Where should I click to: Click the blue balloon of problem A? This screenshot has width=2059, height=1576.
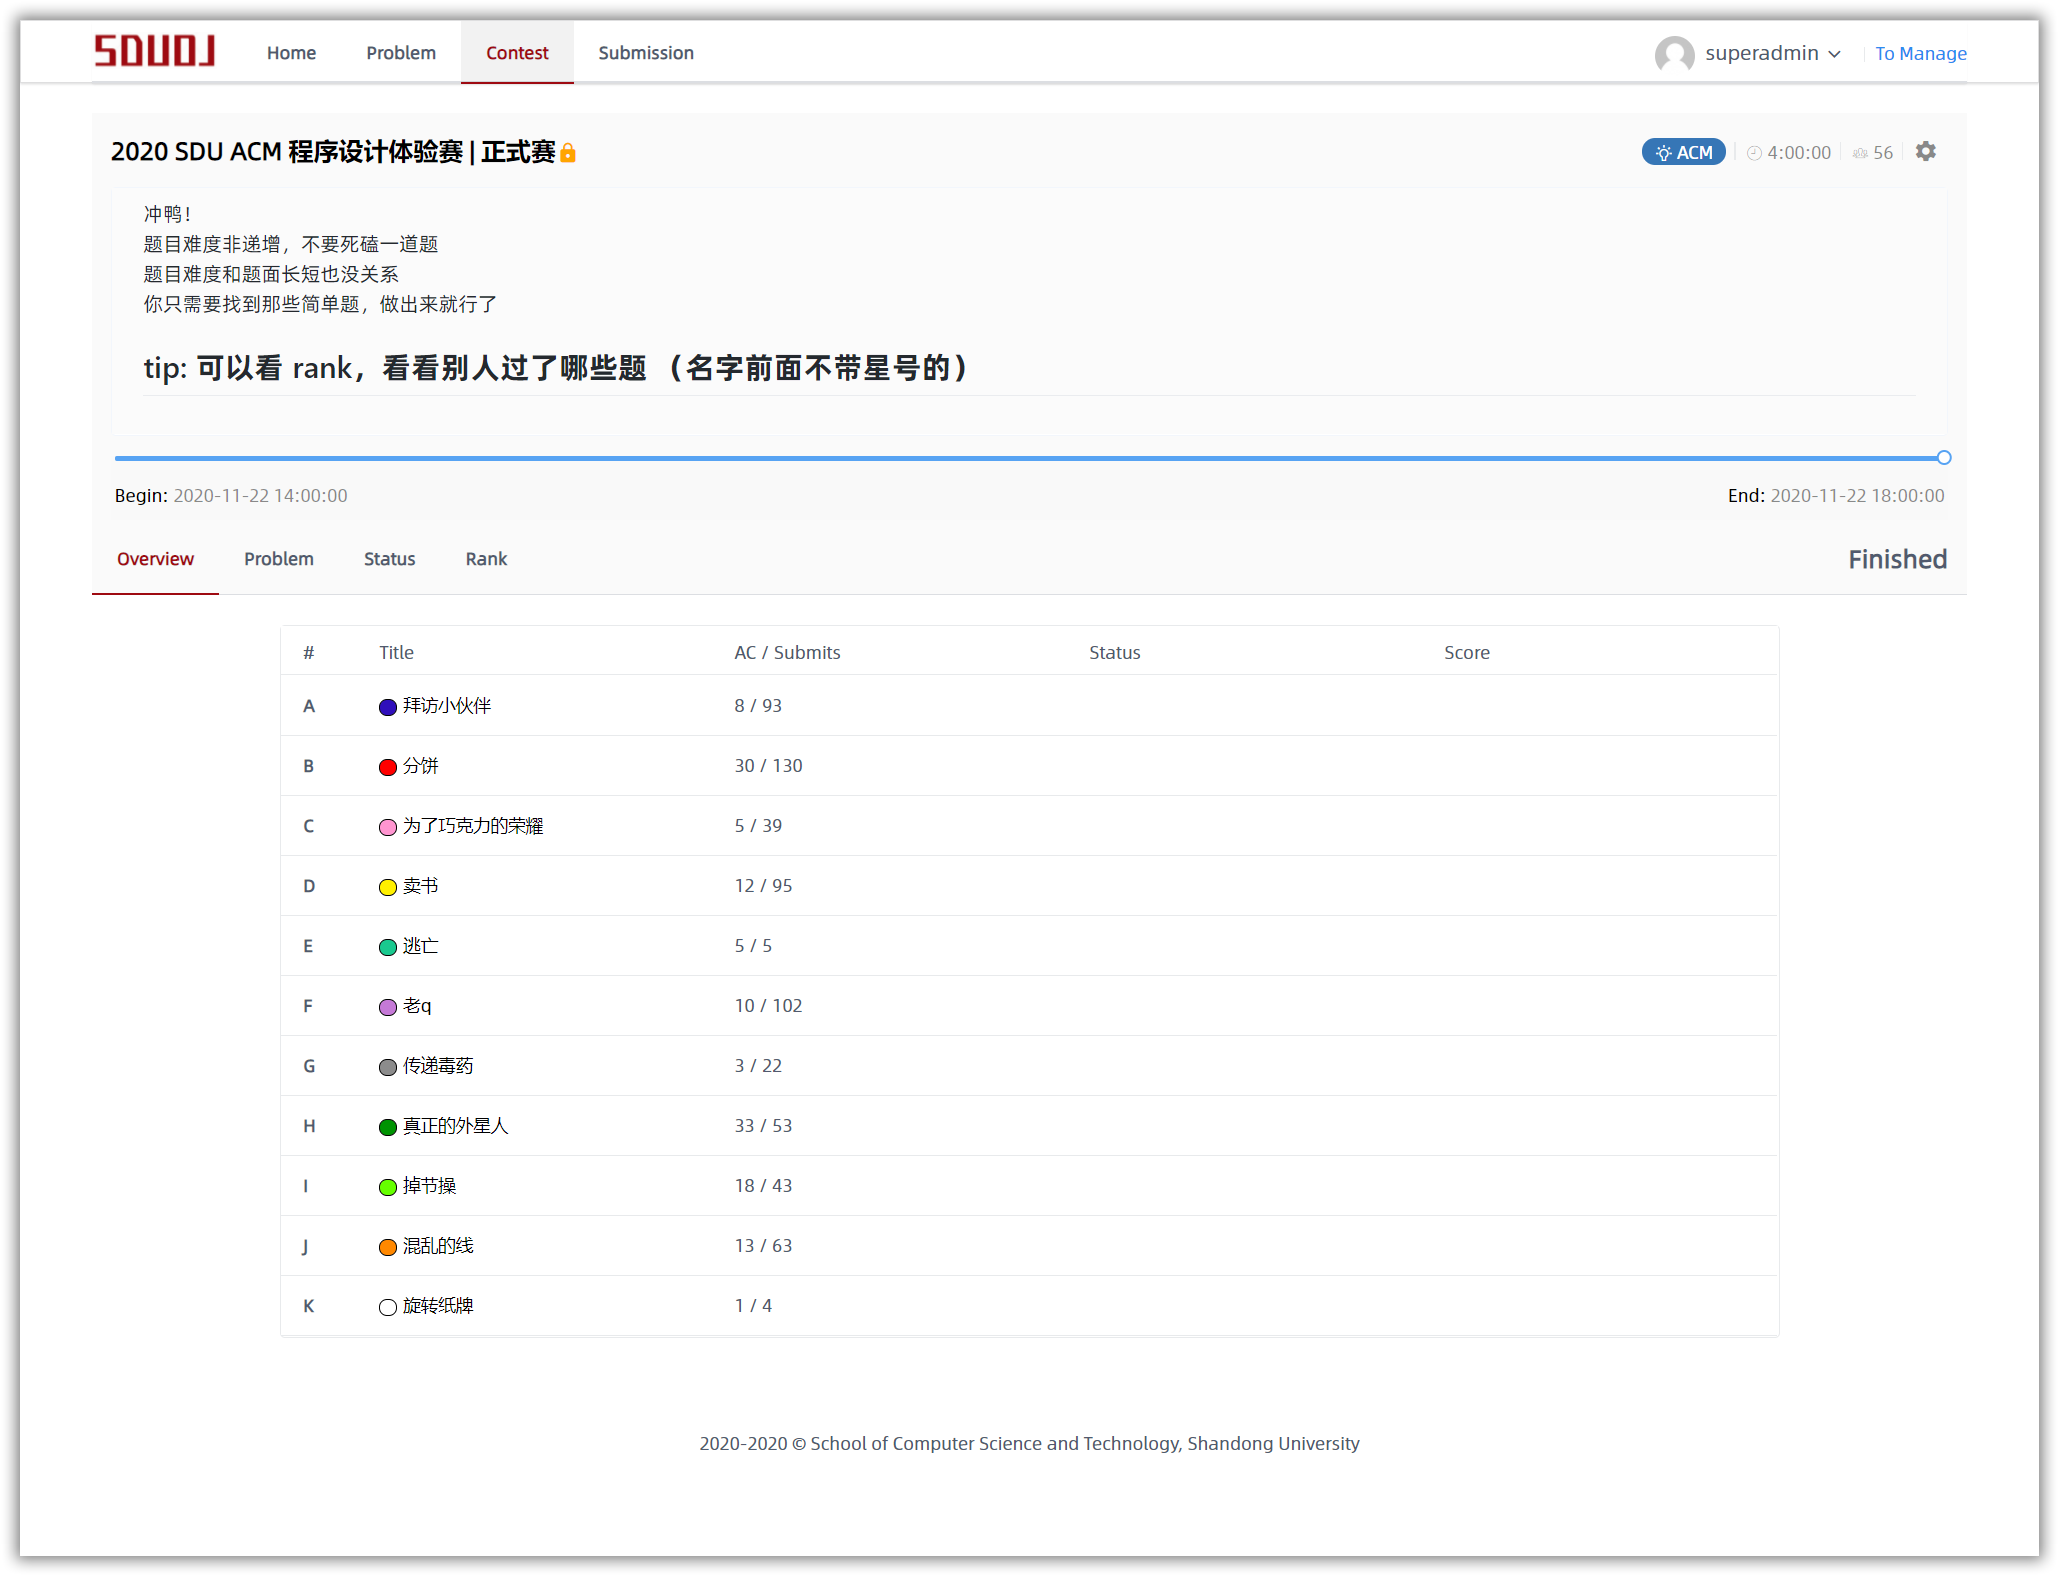[x=388, y=707]
